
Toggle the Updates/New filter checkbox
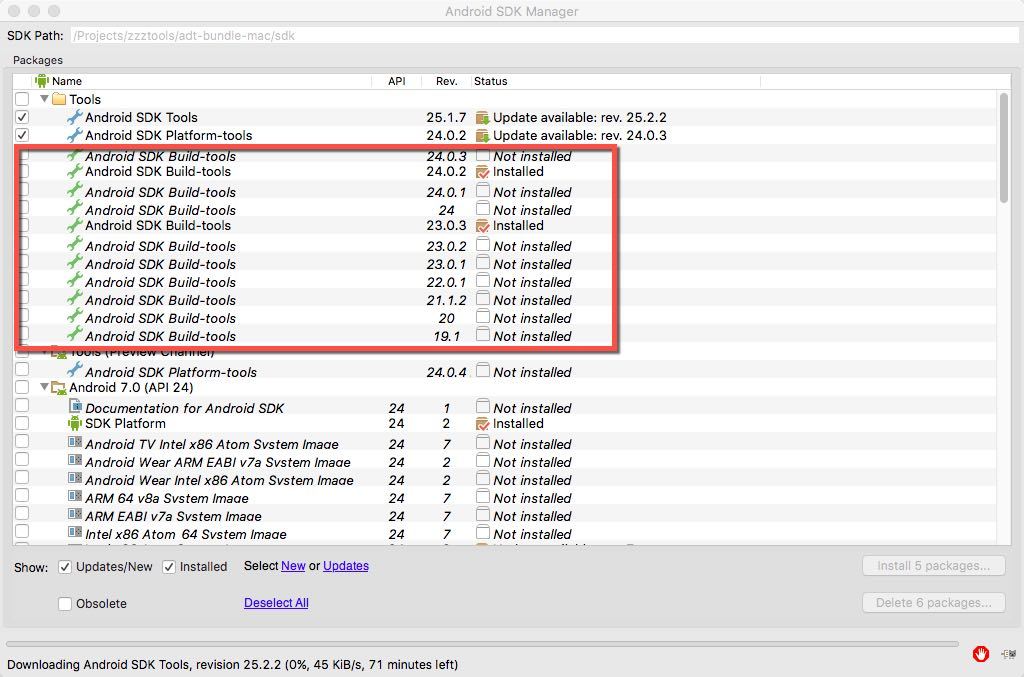click(x=65, y=567)
